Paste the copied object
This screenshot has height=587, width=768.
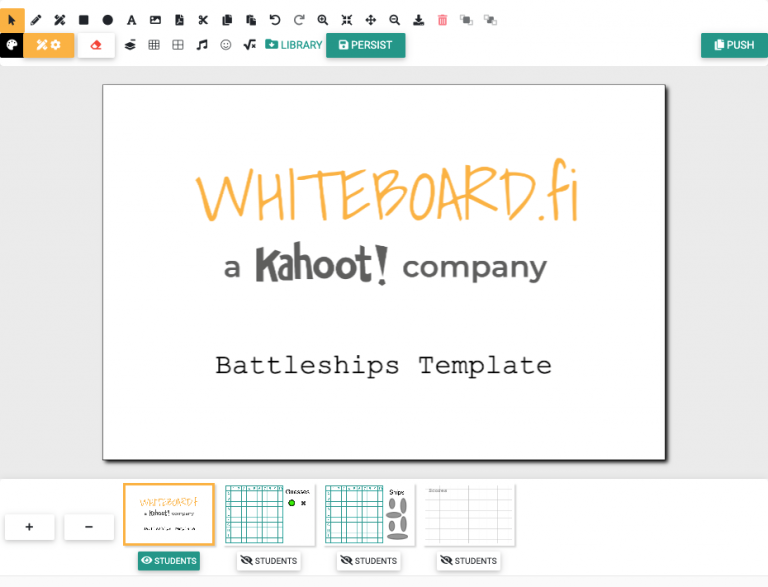pos(251,20)
